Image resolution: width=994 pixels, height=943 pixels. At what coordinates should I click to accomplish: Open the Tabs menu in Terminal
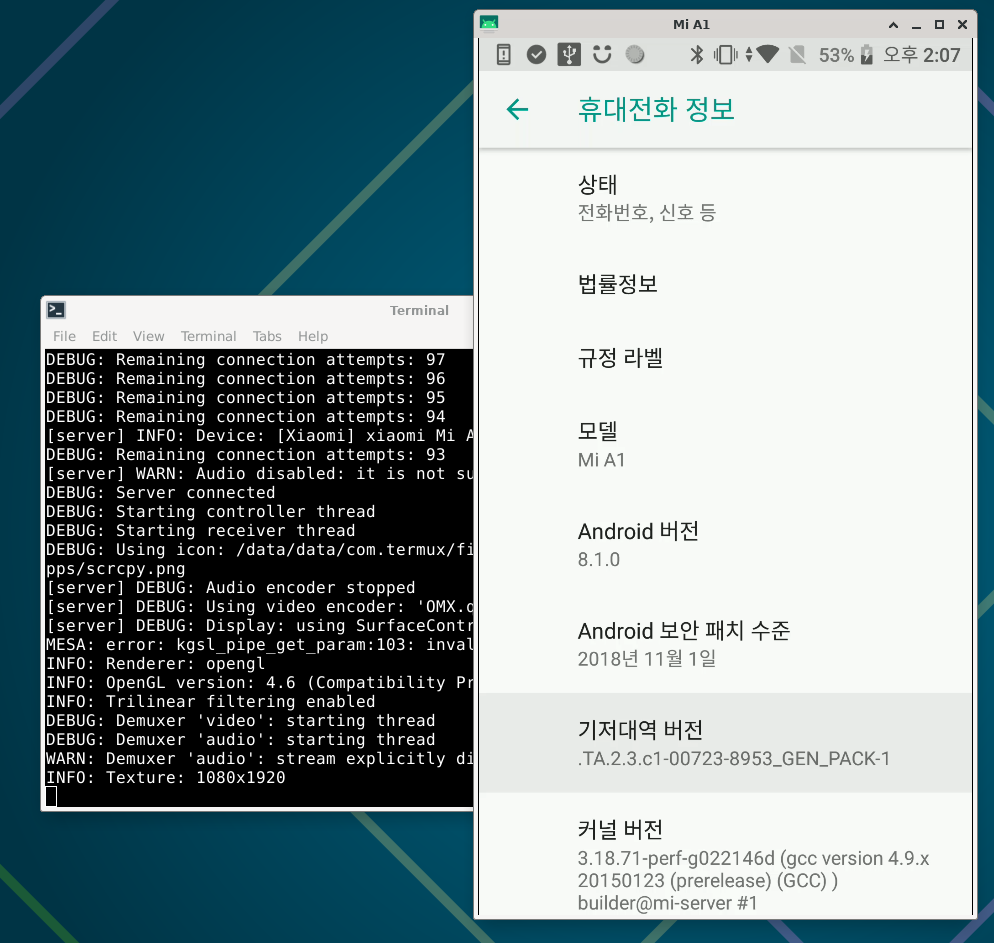pyautogui.click(x=267, y=336)
